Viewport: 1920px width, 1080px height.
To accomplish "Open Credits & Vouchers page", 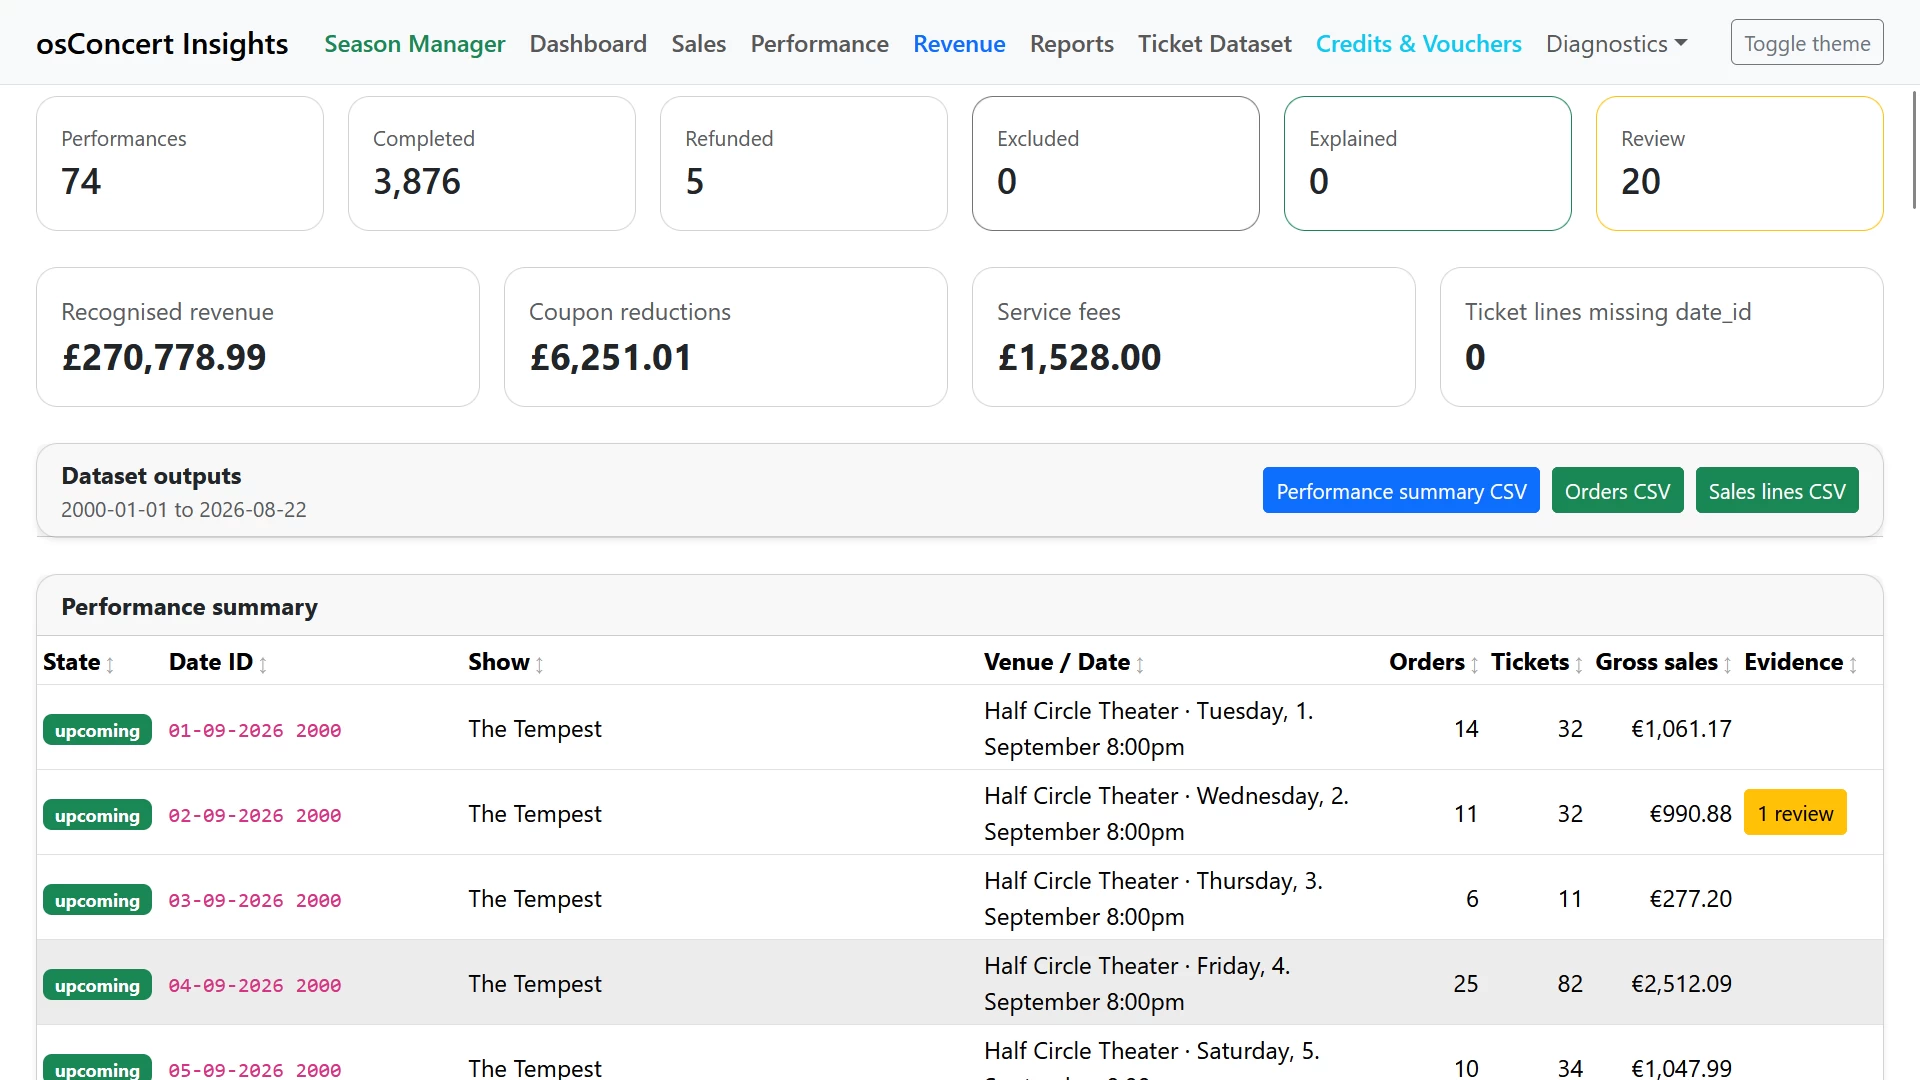I will click(x=1419, y=43).
